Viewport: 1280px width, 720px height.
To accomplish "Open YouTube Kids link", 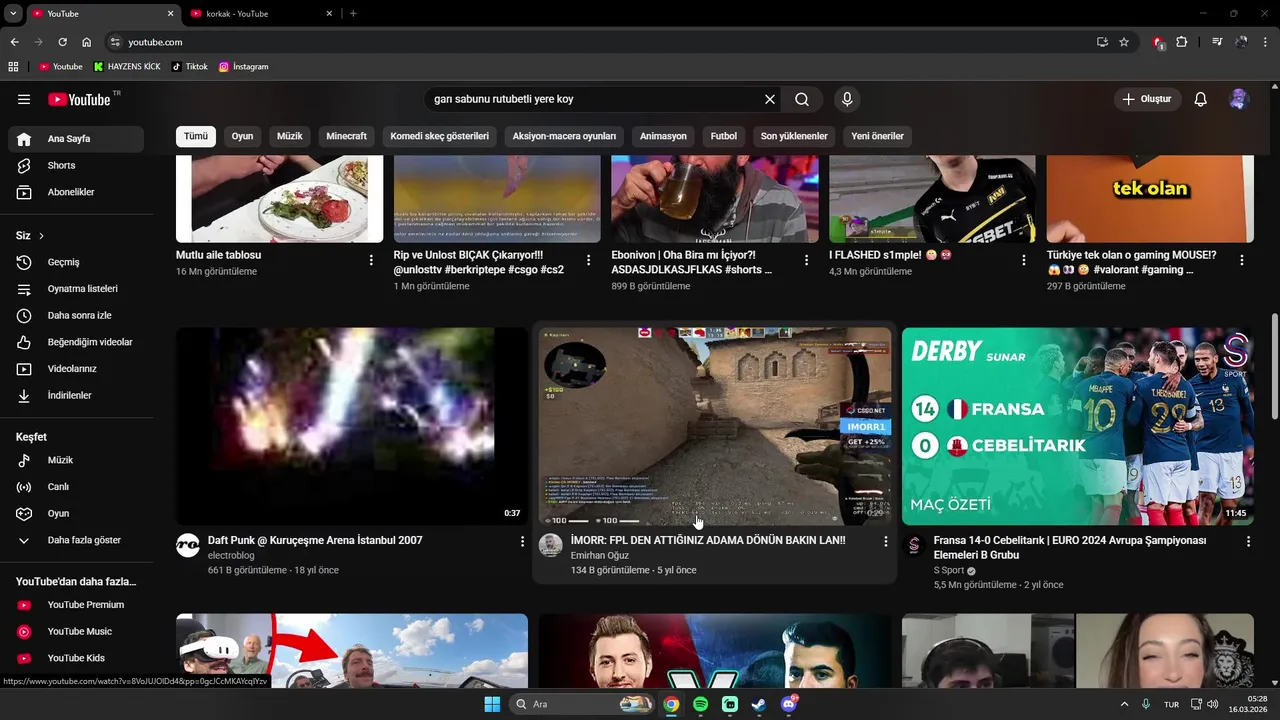I will tap(76, 658).
